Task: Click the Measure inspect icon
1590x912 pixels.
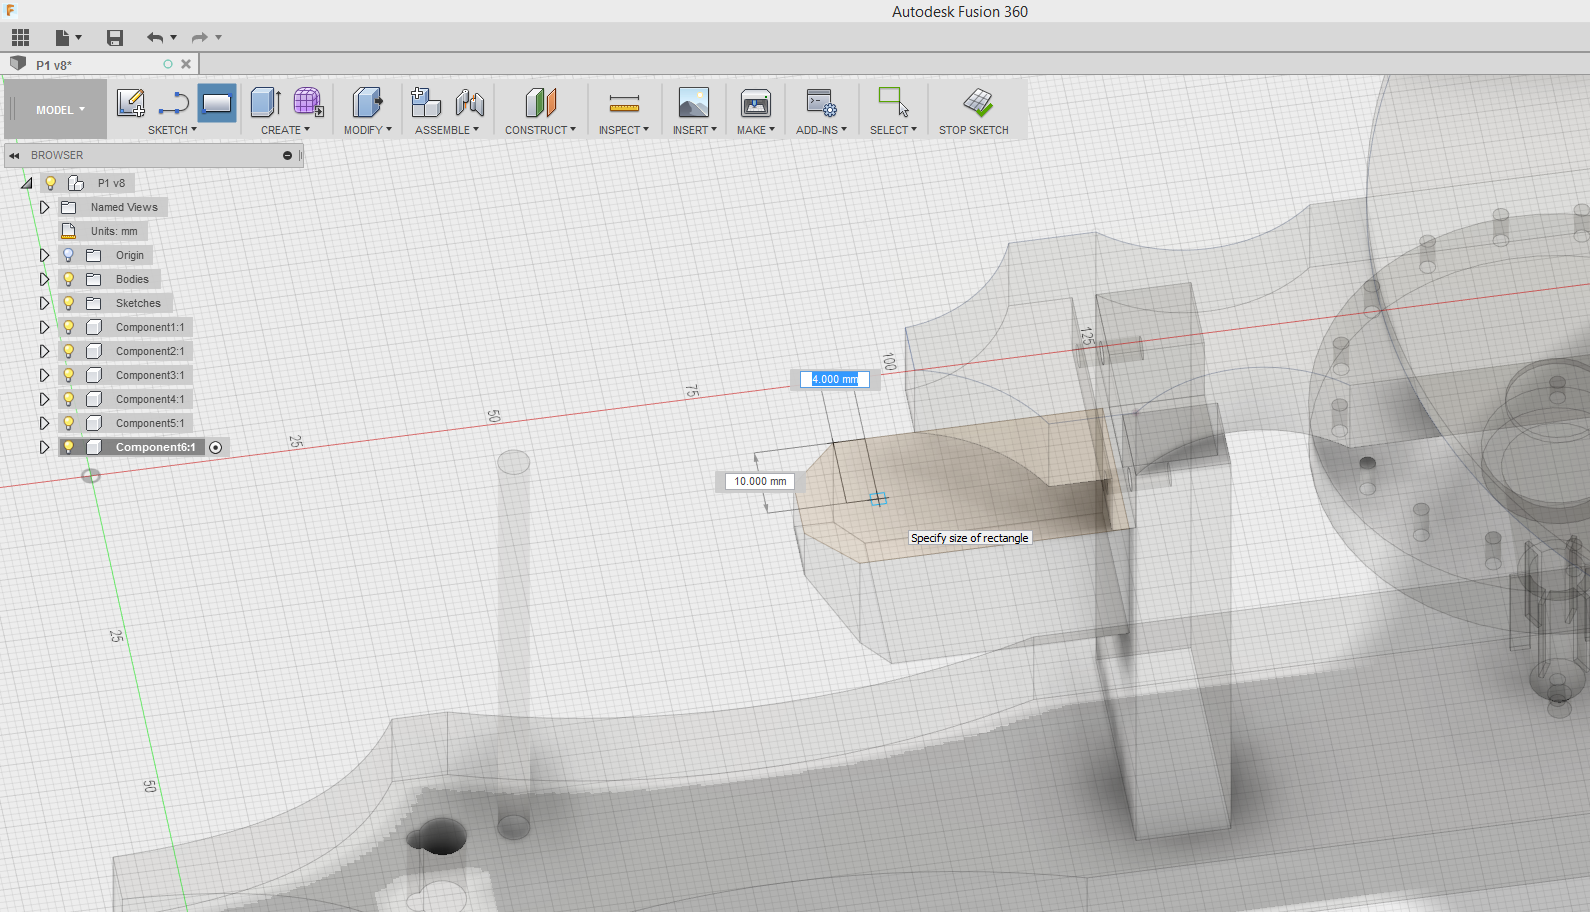Action: click(624, 103)
